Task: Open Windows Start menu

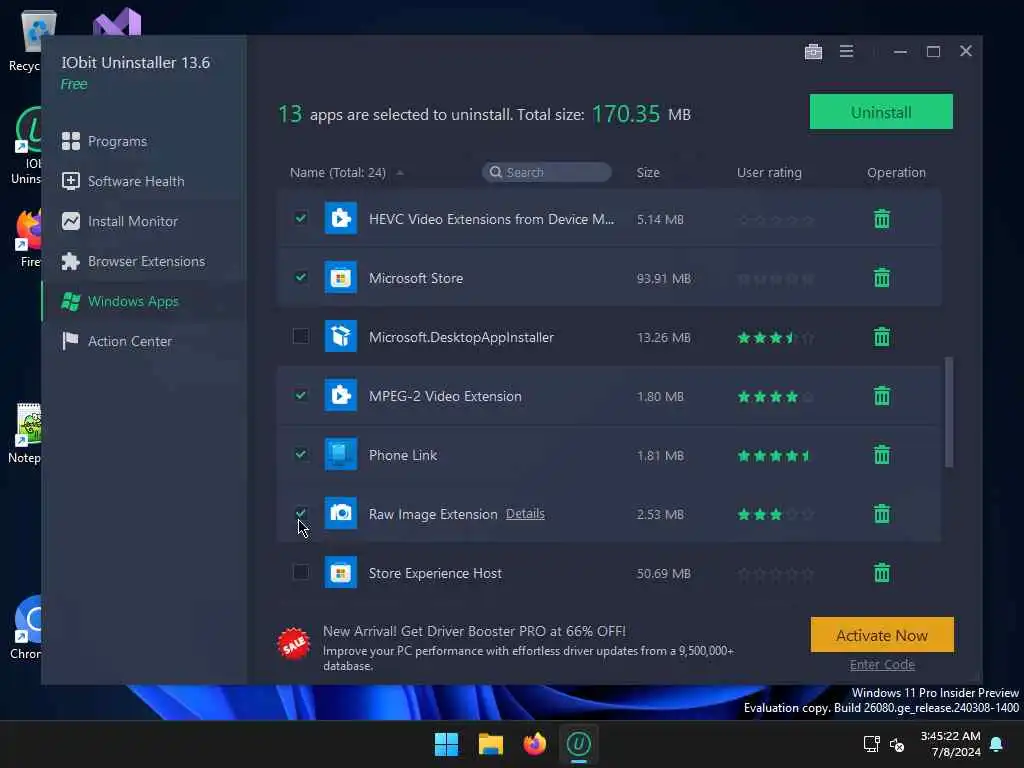Action: coord(447,744)
